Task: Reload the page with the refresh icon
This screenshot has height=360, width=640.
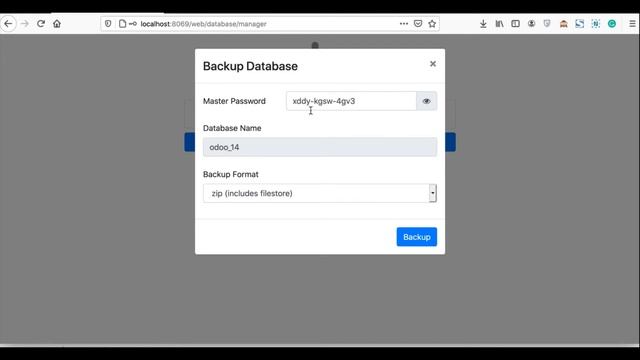Action: [x=41, y=24]
